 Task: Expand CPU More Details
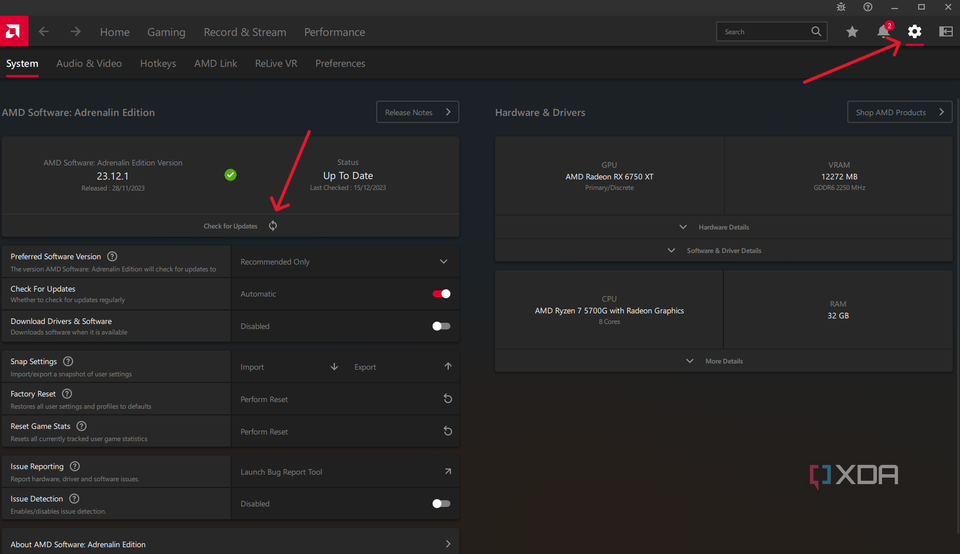point(724,361)
